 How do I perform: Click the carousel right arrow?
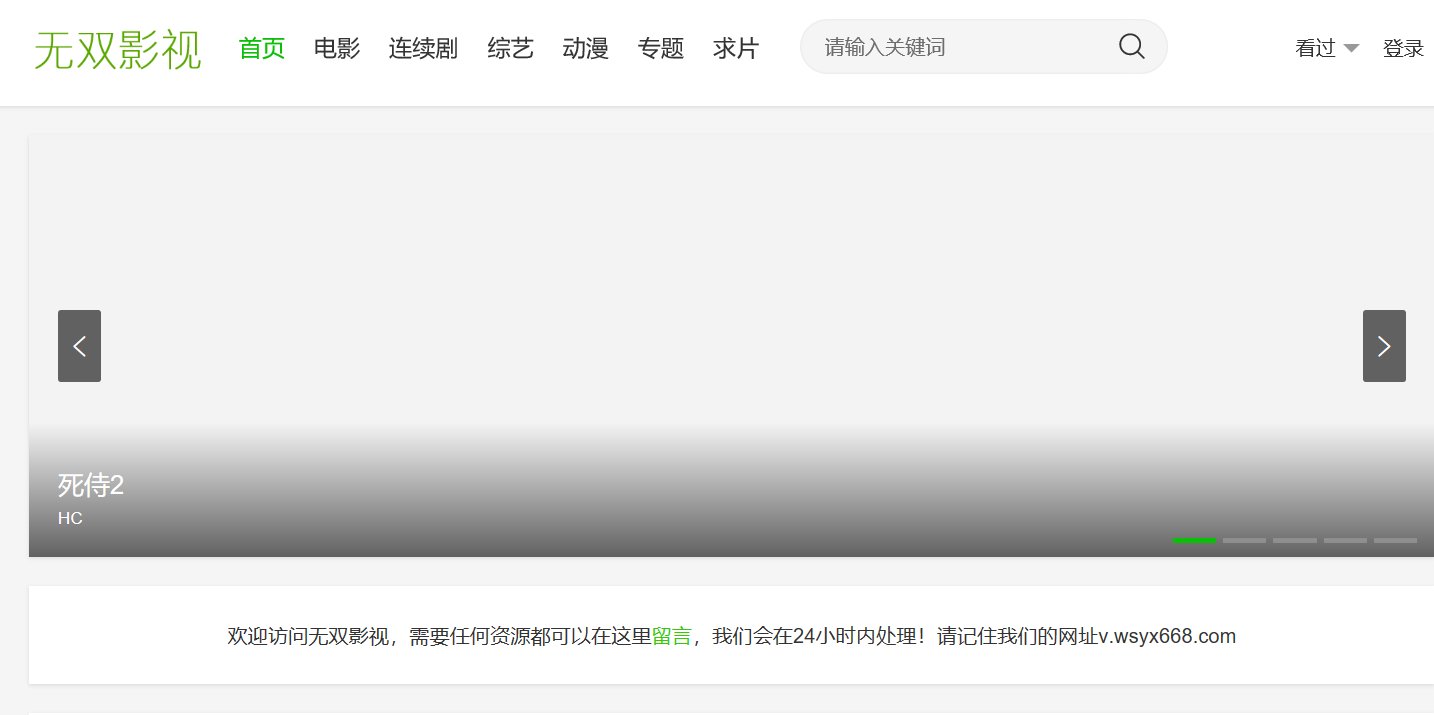click(1384, 346)
